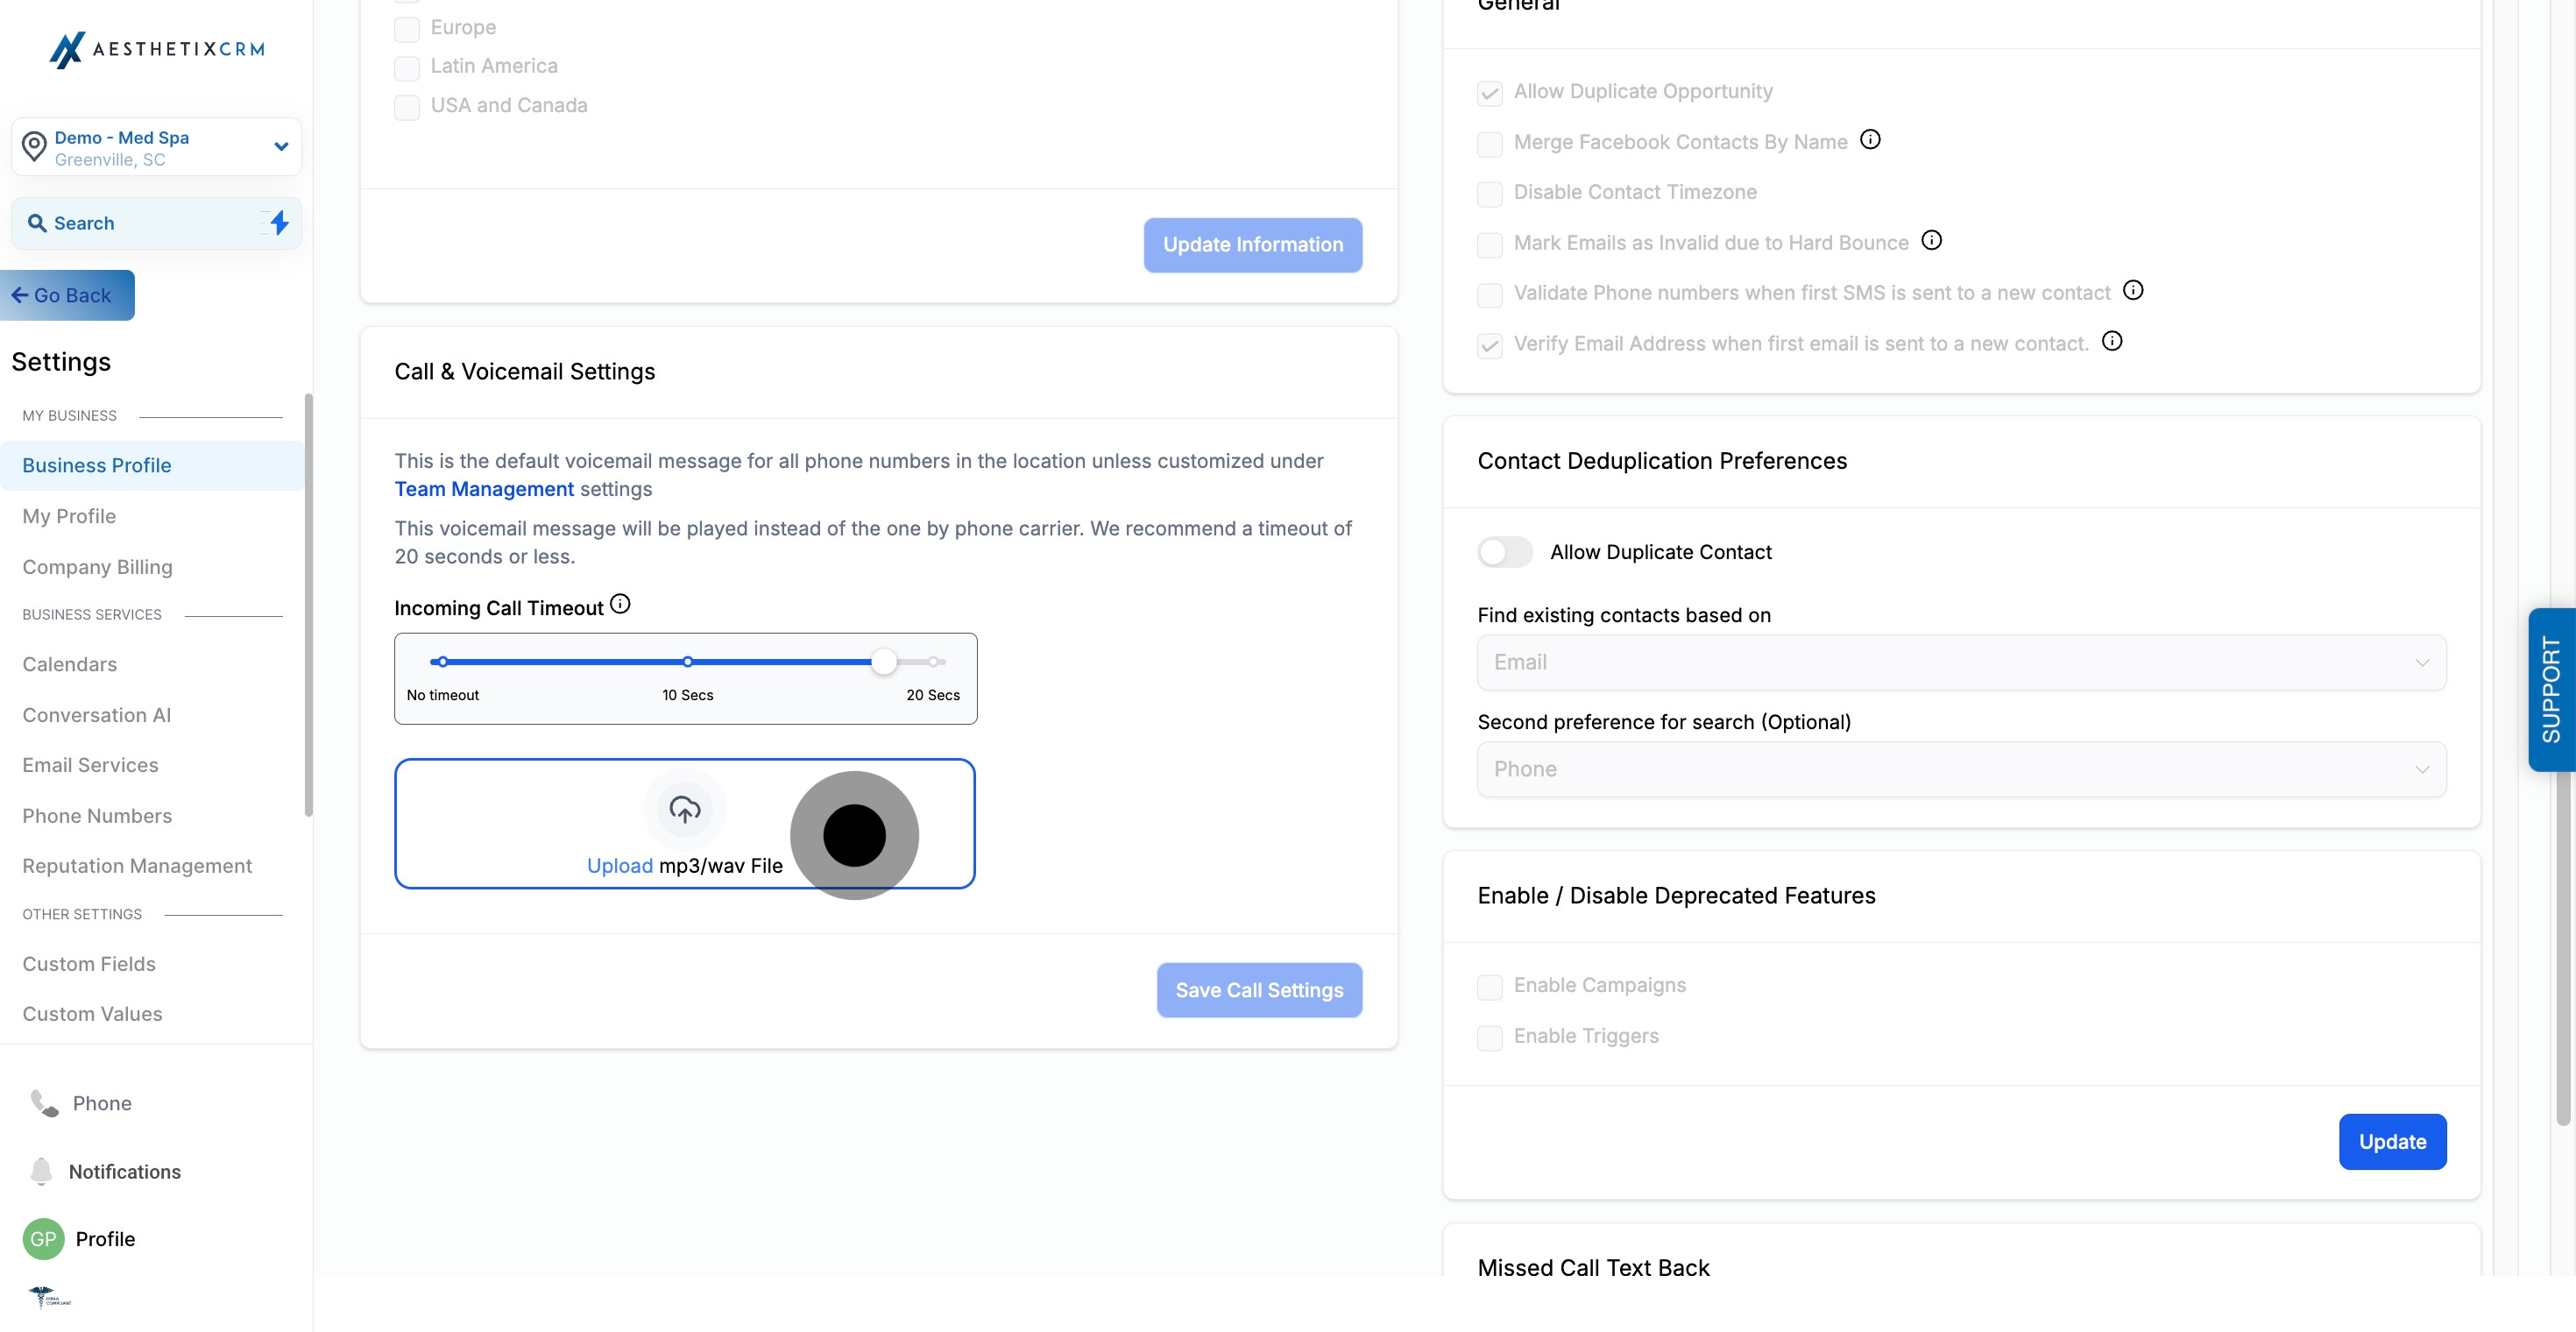The image size is (2576, 1332).
Task: Expand the Phone second preference dropdown
Action: (1961, 769)
